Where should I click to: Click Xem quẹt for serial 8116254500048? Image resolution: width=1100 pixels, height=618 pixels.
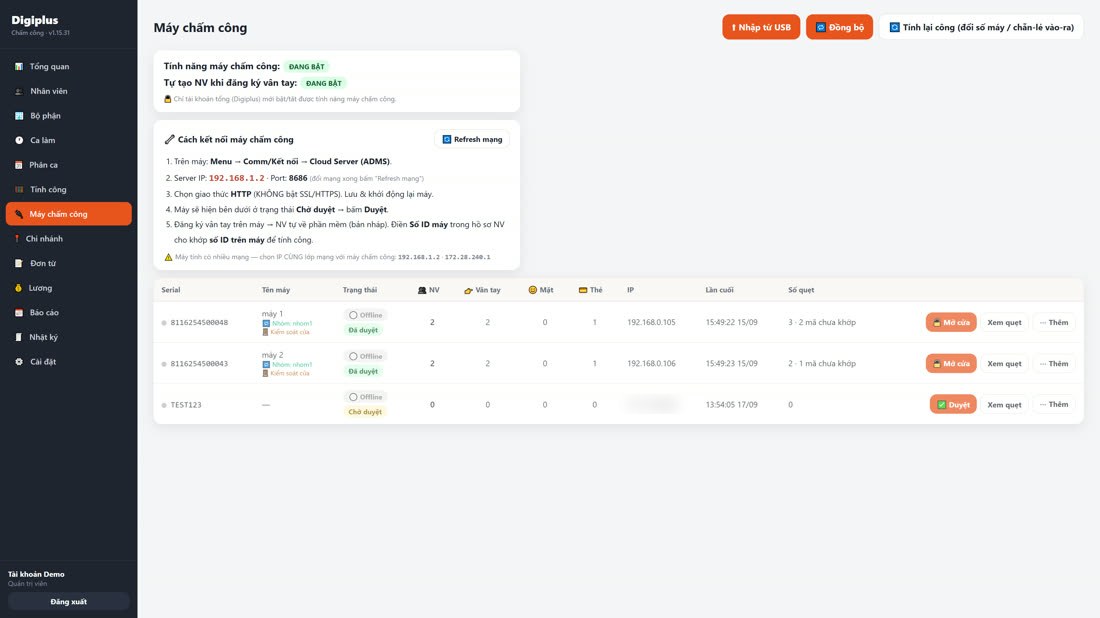tap(1005, 322)
